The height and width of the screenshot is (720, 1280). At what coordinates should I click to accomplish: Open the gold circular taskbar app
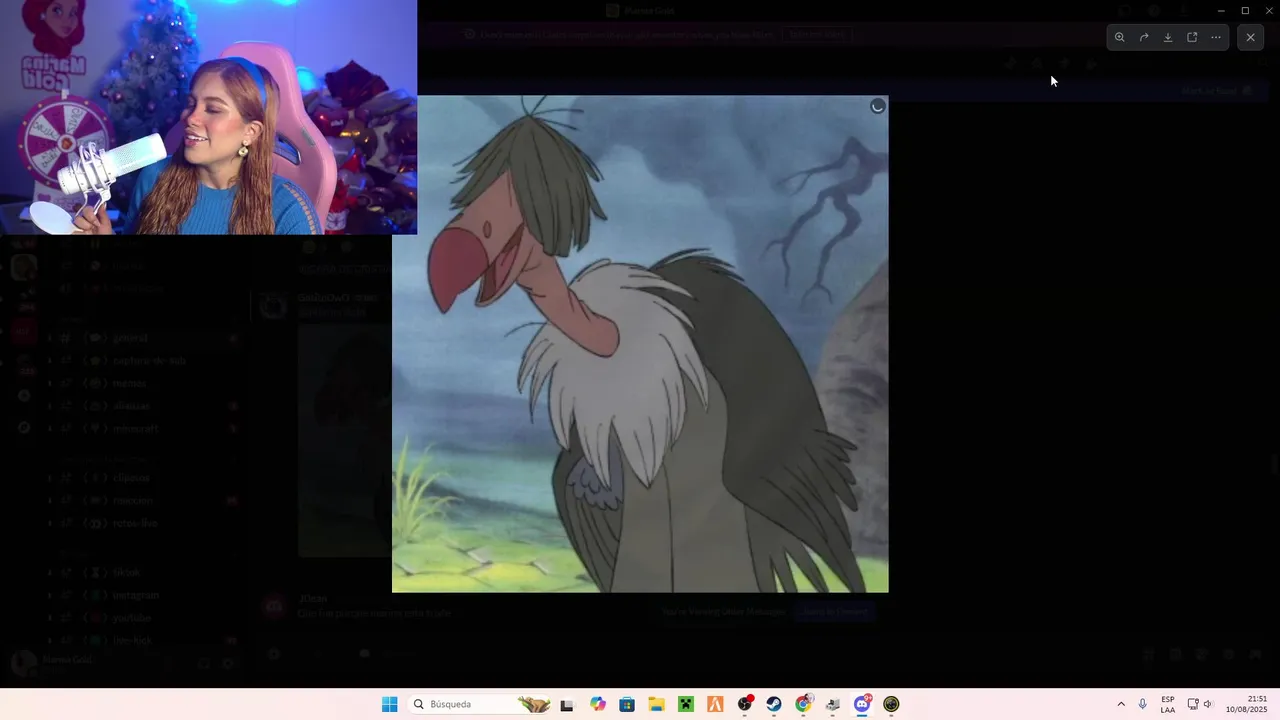point(892,704)
